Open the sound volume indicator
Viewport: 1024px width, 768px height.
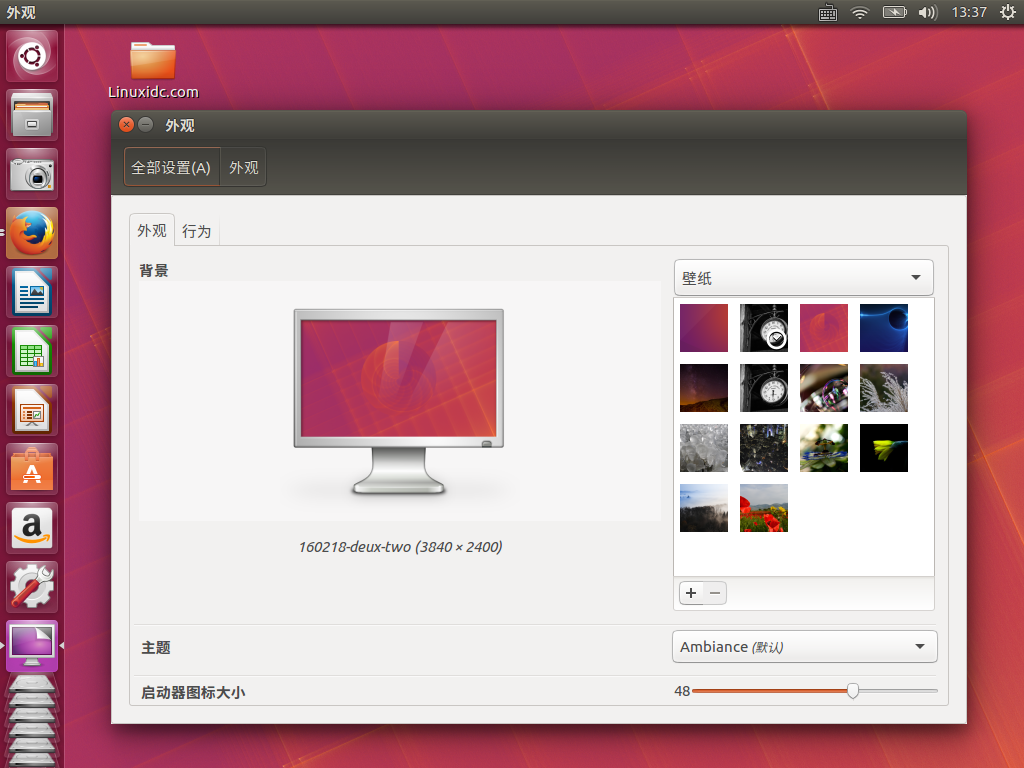click(x=927, y=12)
